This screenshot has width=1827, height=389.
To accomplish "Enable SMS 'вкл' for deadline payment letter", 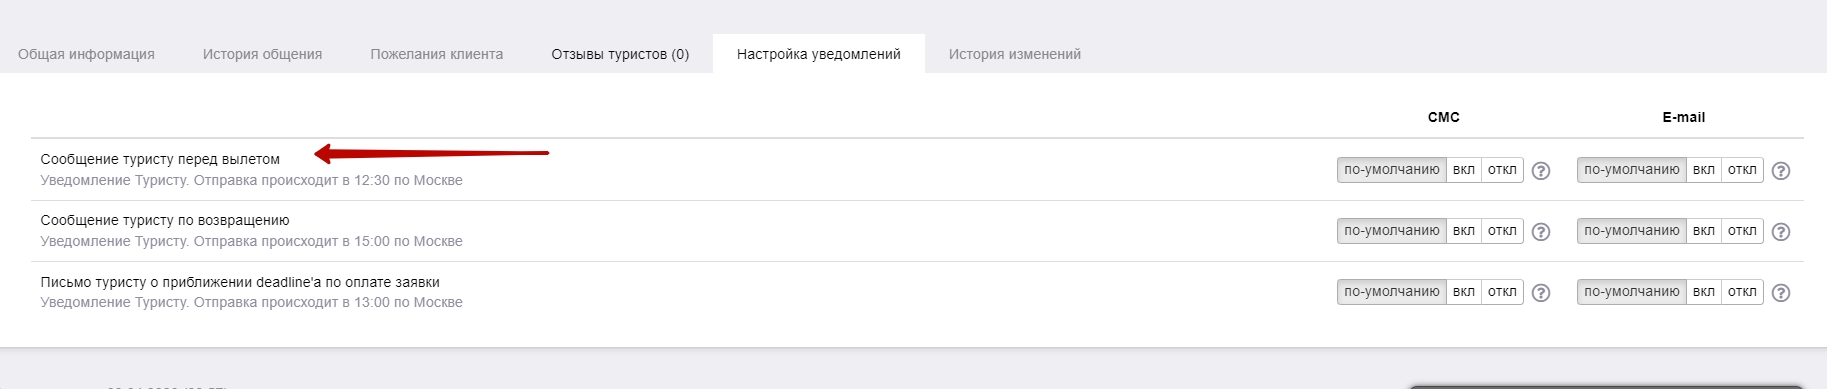I will tap(1464, 292).
